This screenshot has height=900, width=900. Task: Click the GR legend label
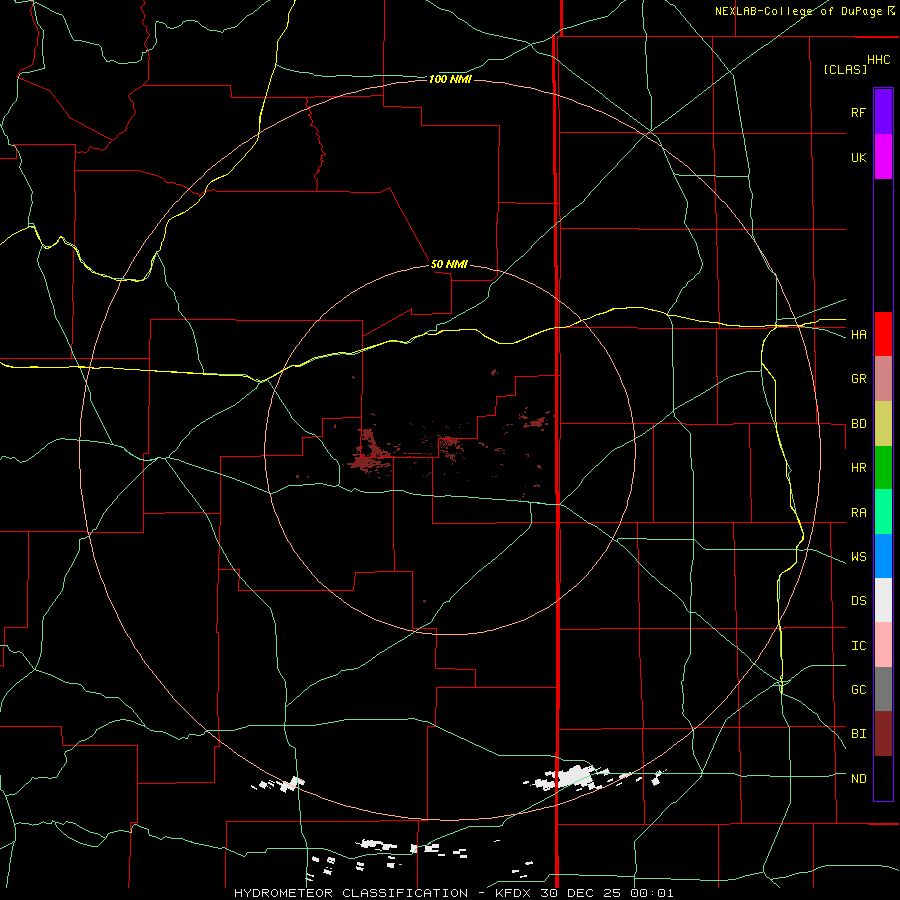click(858, 379)
